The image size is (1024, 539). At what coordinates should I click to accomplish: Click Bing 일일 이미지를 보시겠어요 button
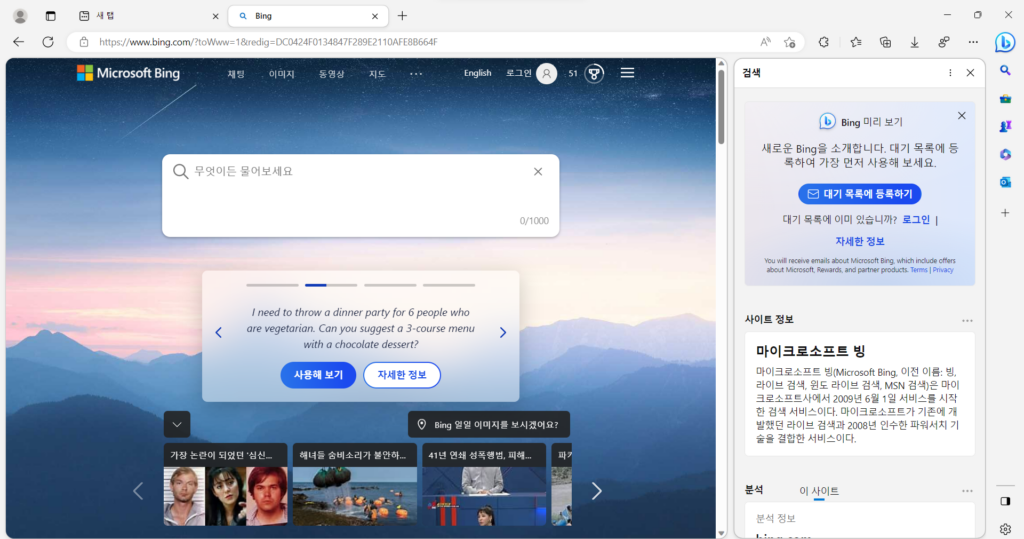(x=488, y=425)
